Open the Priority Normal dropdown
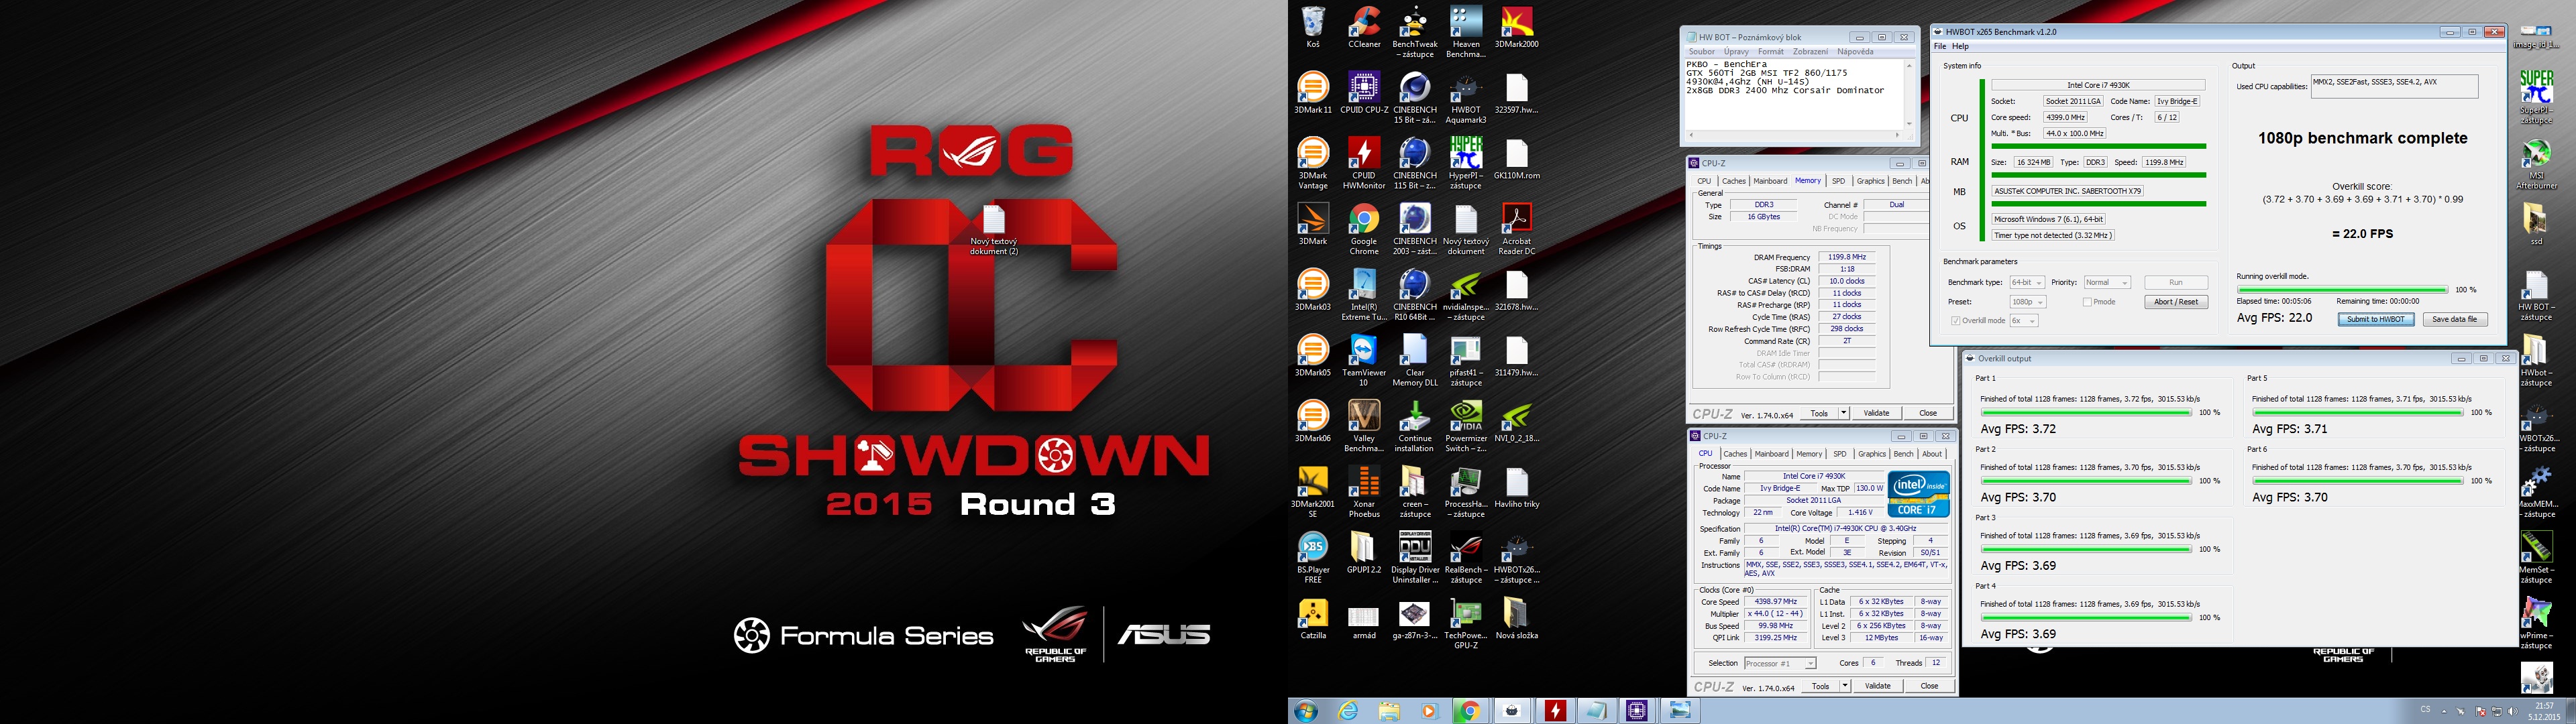The height and width of the screenshot is (724, 2576). click(2106, 283)
